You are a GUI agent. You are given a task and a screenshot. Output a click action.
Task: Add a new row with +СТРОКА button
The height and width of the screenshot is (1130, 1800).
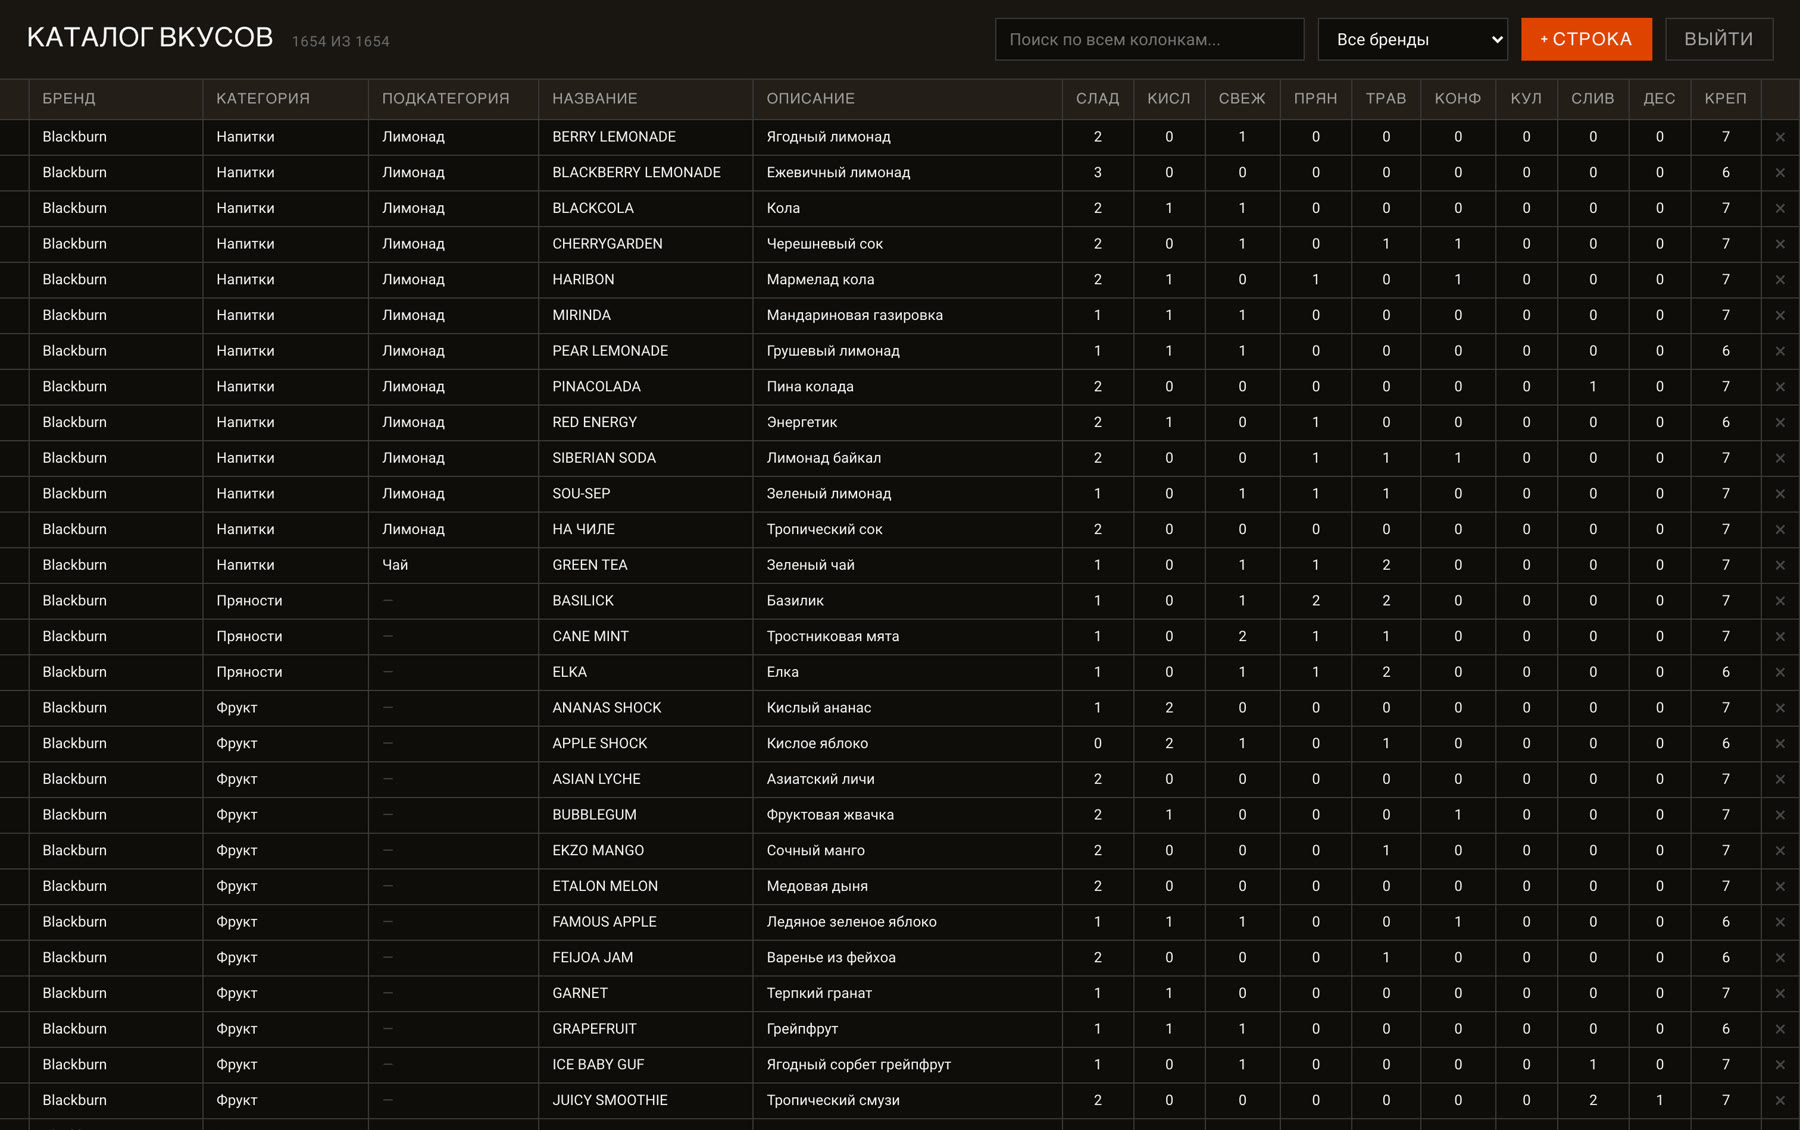coord(1586,39)
